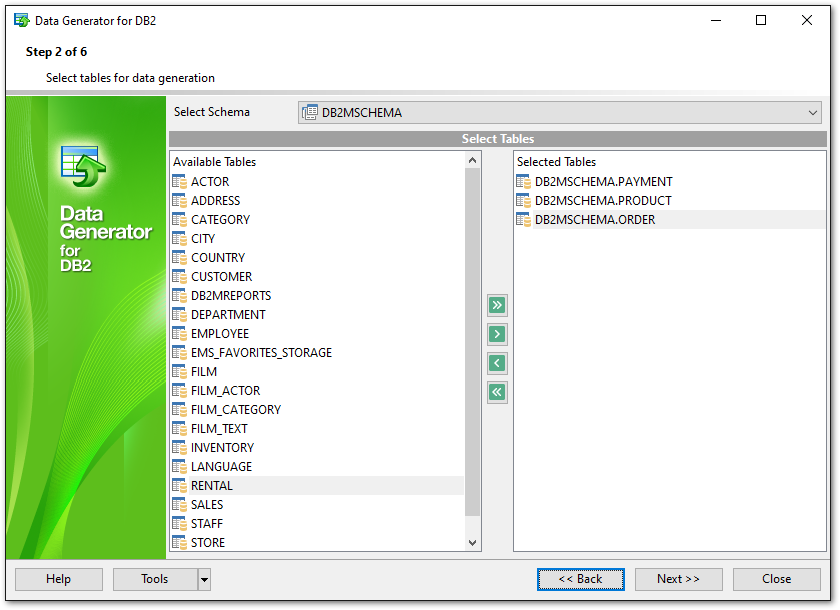Select the INVENTORY table name
The height and width of the screenshot is (610, 840).
coord(222,448)
